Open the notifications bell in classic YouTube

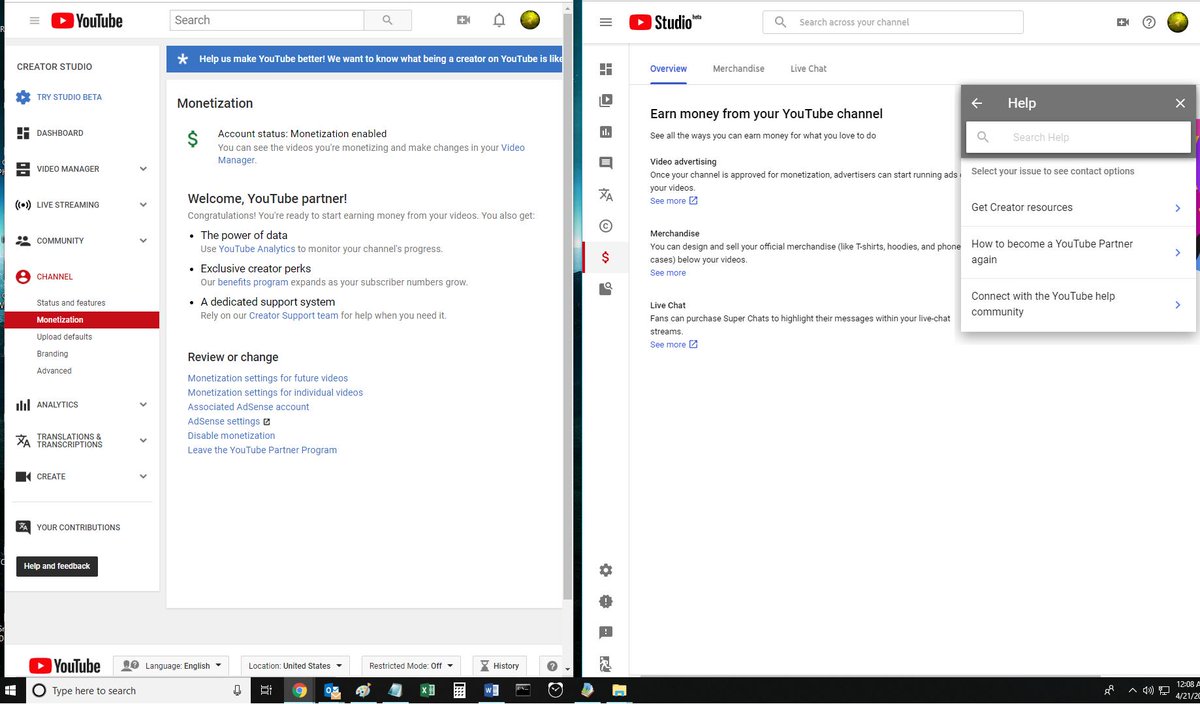[x=499, y=20]
